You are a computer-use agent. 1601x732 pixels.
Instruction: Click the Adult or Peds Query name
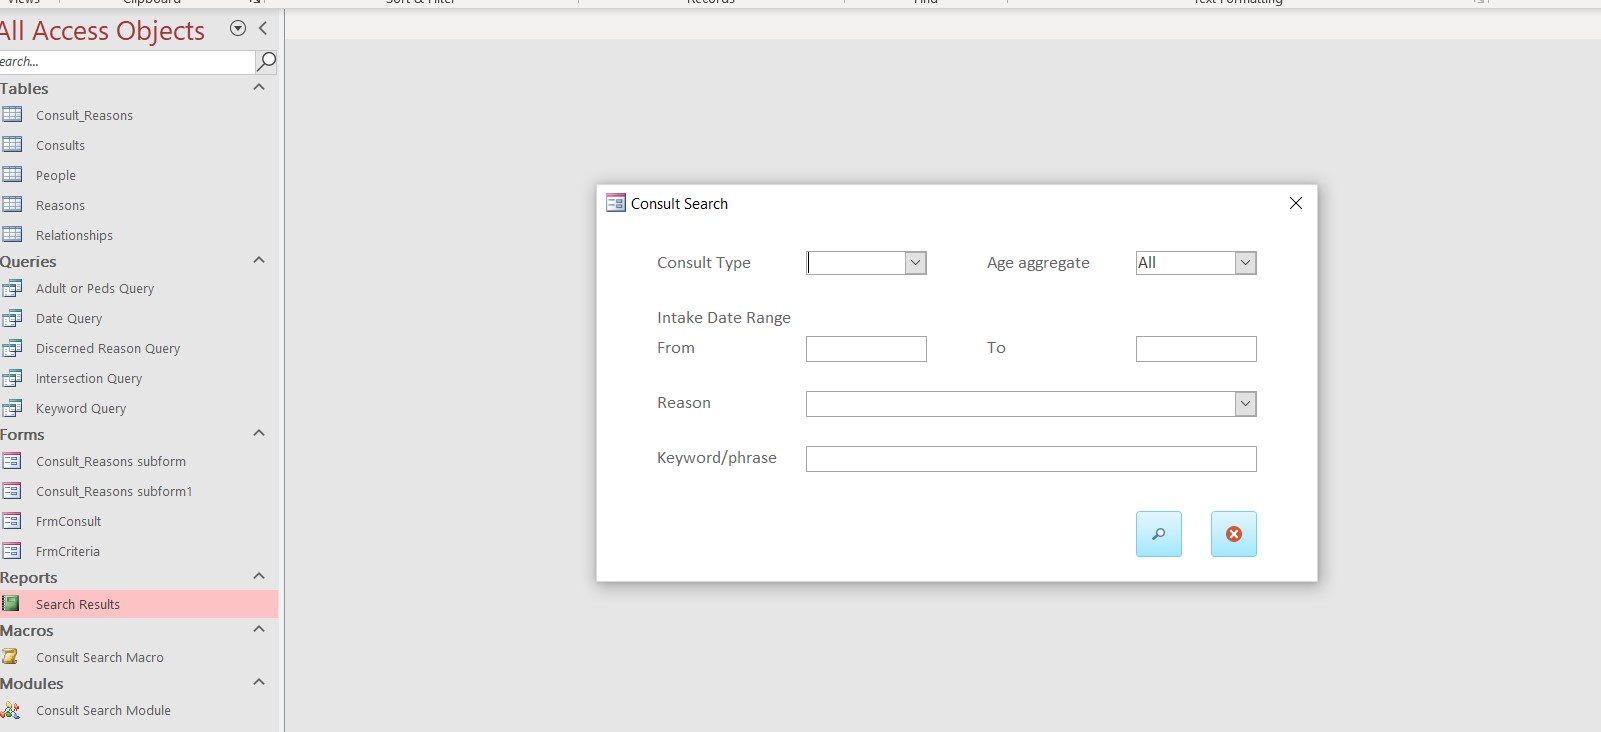point(95,289)
